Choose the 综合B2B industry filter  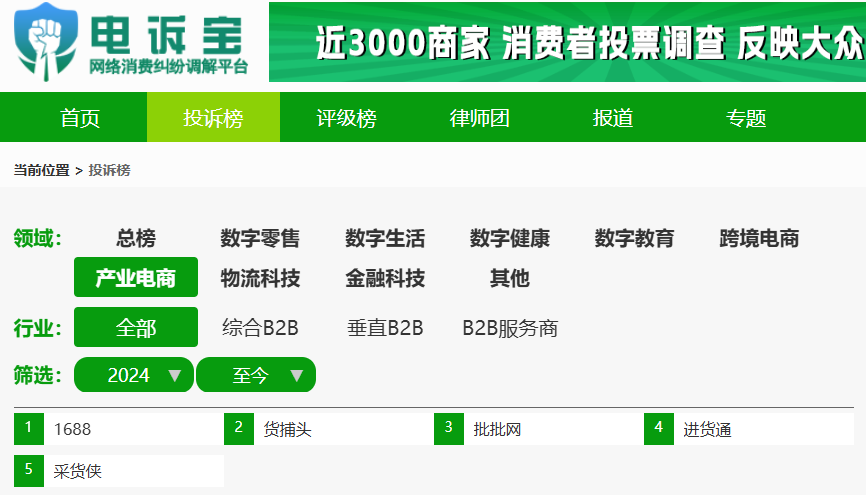260,328
